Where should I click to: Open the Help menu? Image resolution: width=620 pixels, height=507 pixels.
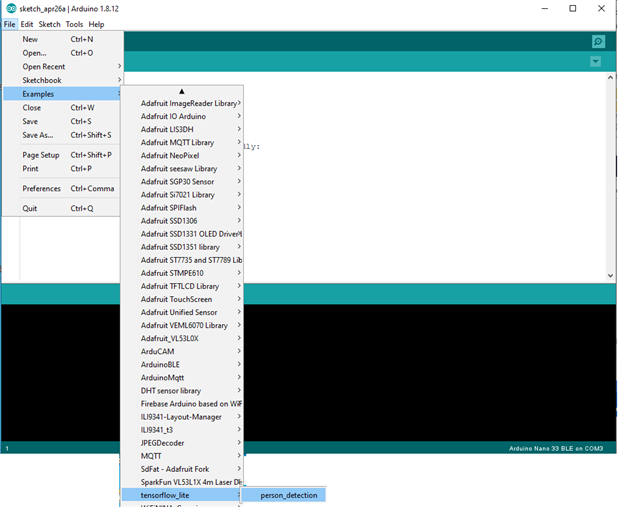[x=96, y=24]
